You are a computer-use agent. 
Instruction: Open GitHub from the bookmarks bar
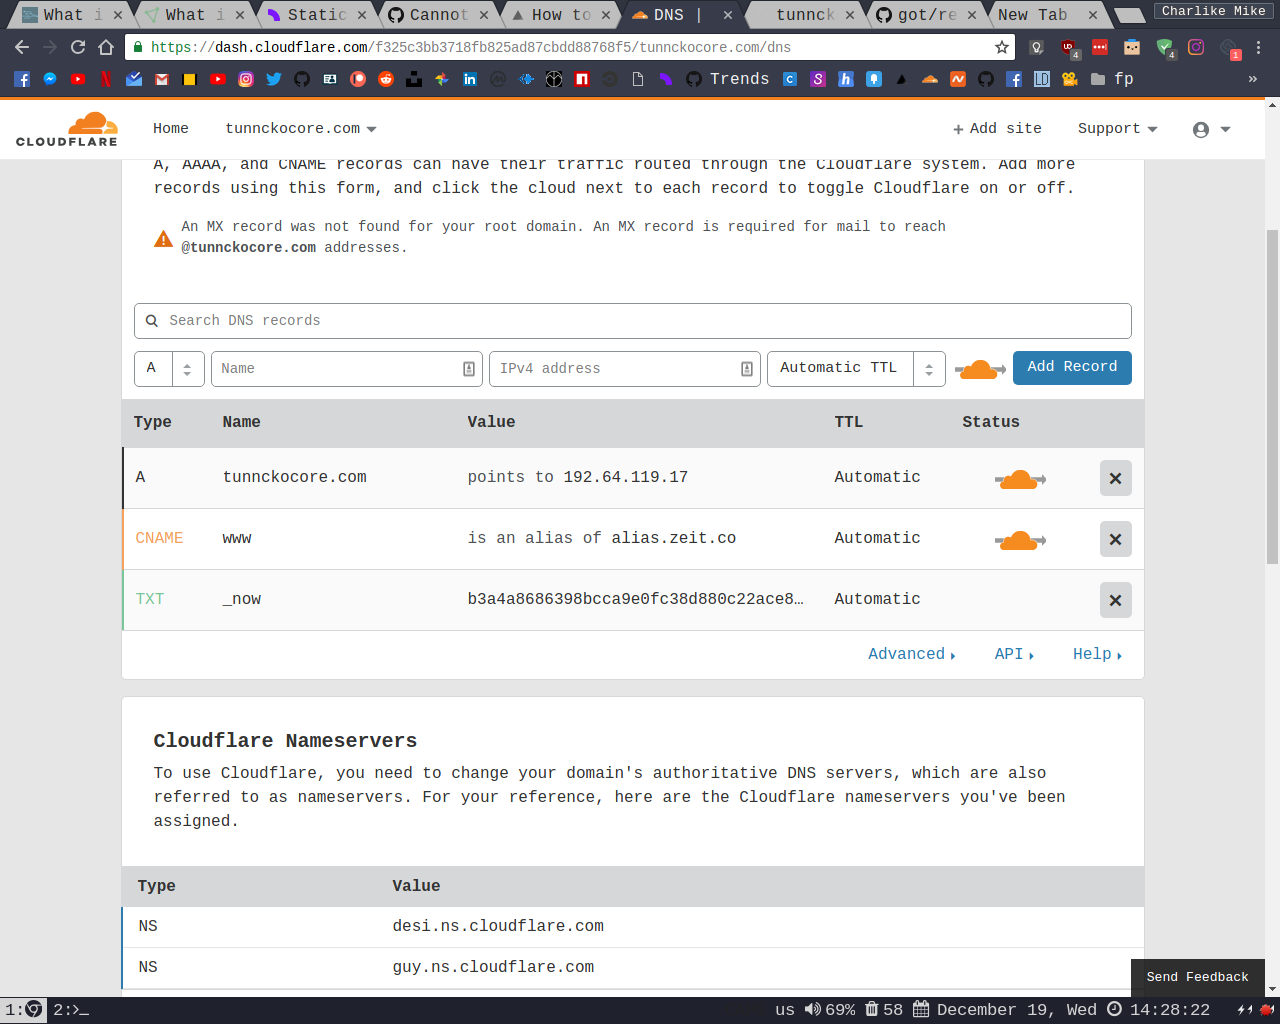(302, 79)
